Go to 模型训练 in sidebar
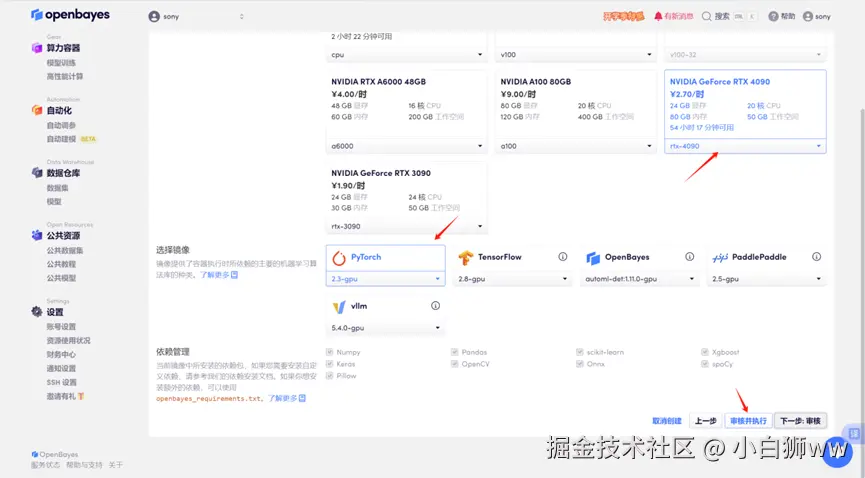The image size is (865, 478). tap(61, 63)
